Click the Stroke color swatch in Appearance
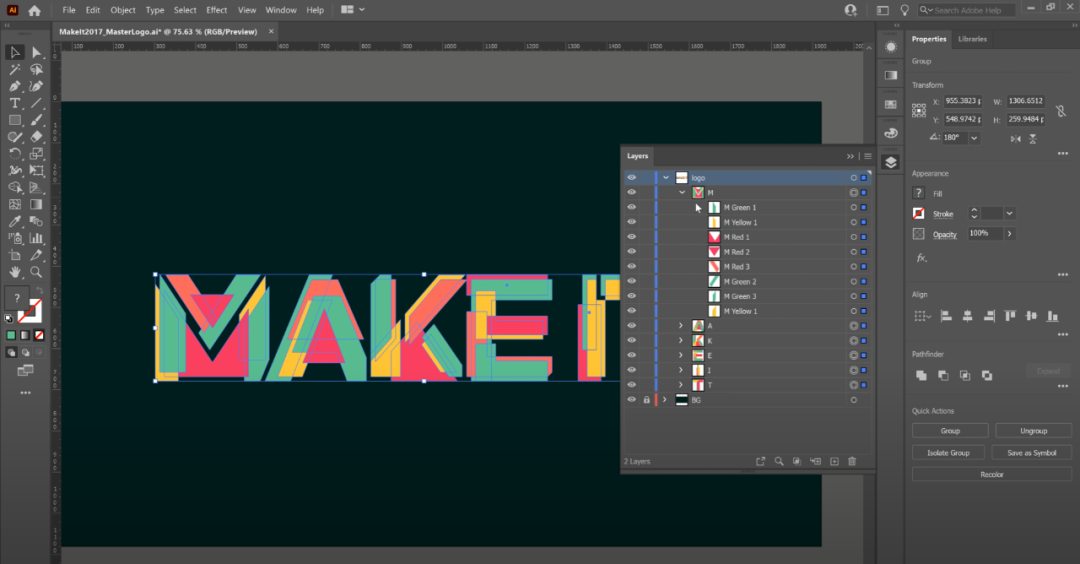Viewport: 1080px width, 564px height. [x=918, y=214]
